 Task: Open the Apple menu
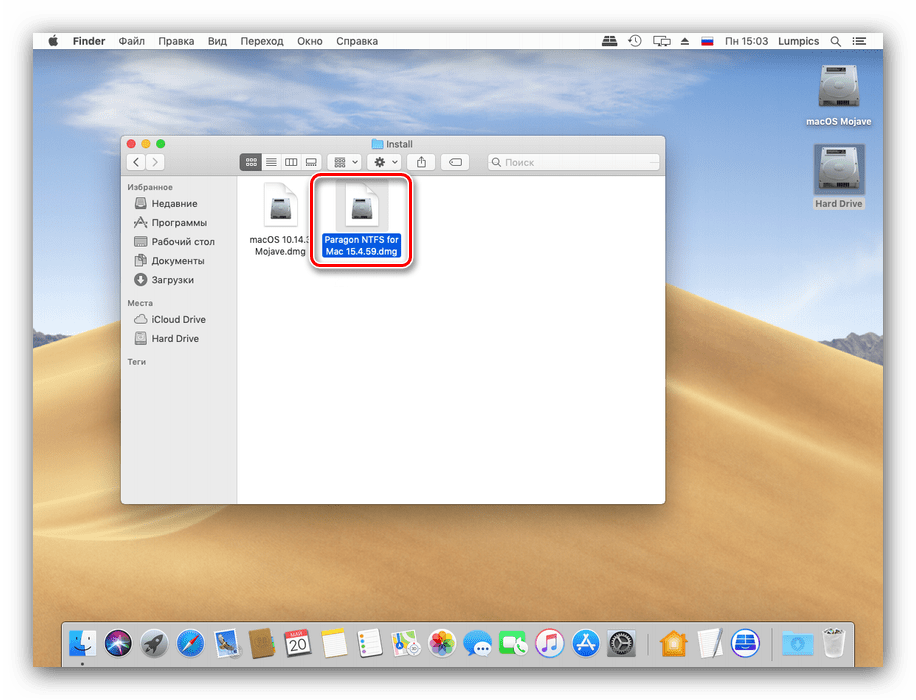coord(53,41)
